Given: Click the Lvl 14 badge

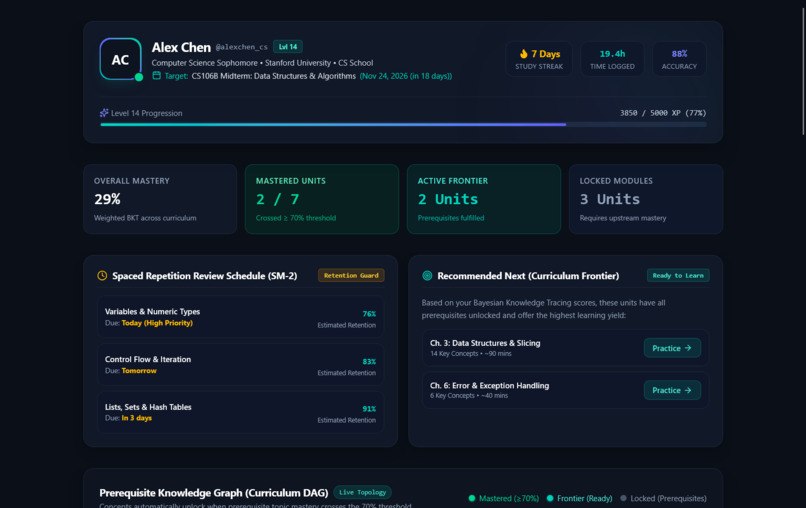Looking at the screenshot, I should click(x=288, y=47).
